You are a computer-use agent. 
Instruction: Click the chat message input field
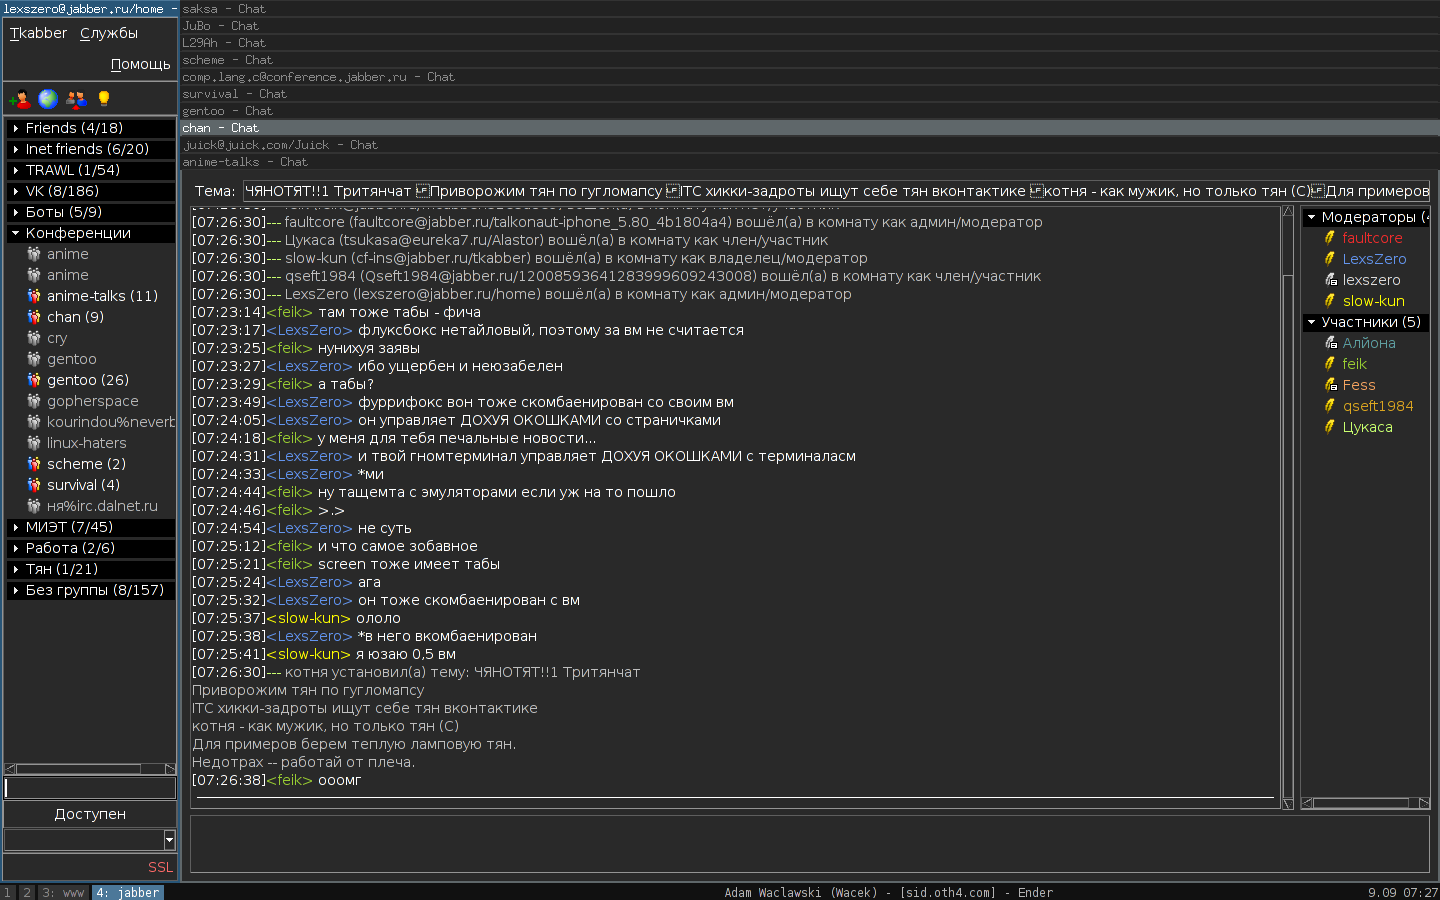pyautogui.click(x=808, y=843)
